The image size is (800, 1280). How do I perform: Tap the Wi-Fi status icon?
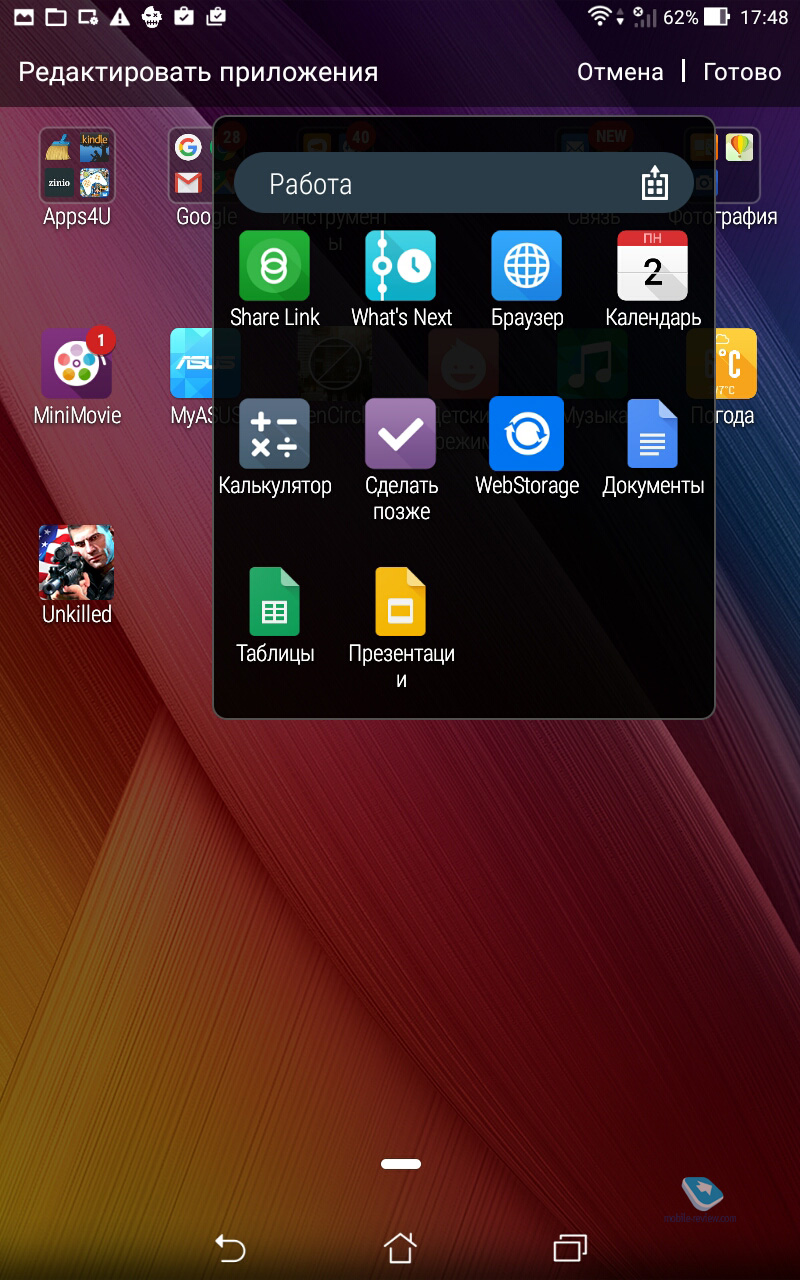pos(601,16)
